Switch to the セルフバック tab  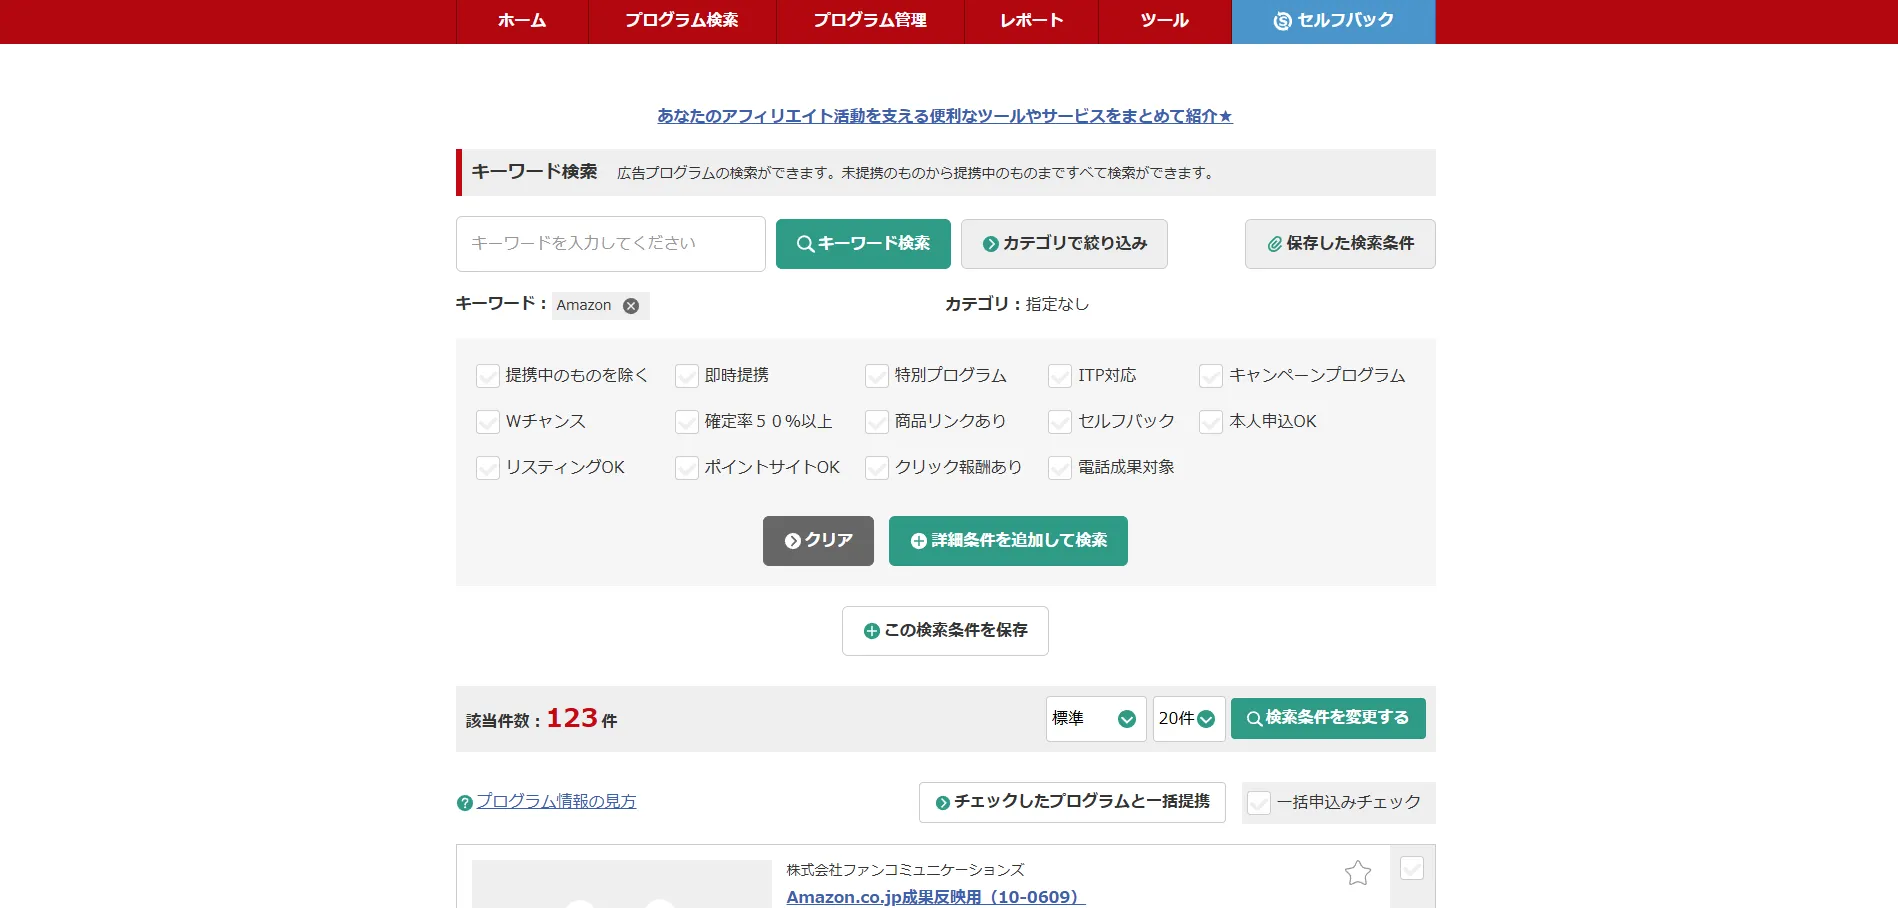[1333, 21]
